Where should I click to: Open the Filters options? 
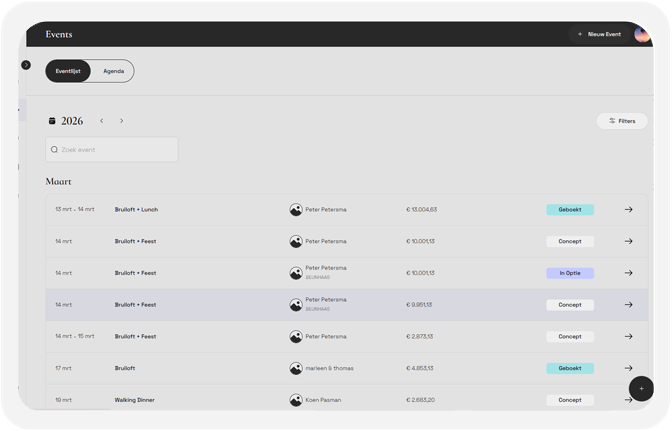pos(622,121)
